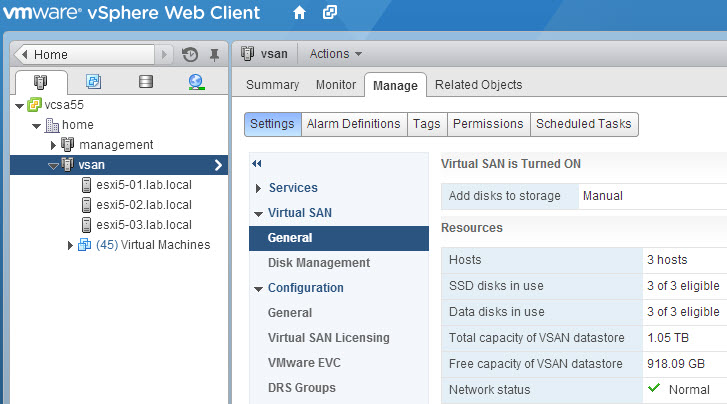This screenshot has height=404, width=727.
Task: Pin the navigator with the pushpin icon
Action: click(x=214, y=55)
